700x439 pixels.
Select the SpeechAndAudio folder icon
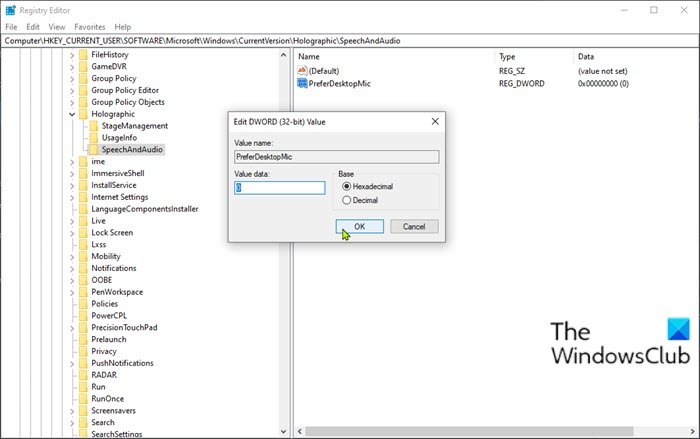tap(94, 150)
